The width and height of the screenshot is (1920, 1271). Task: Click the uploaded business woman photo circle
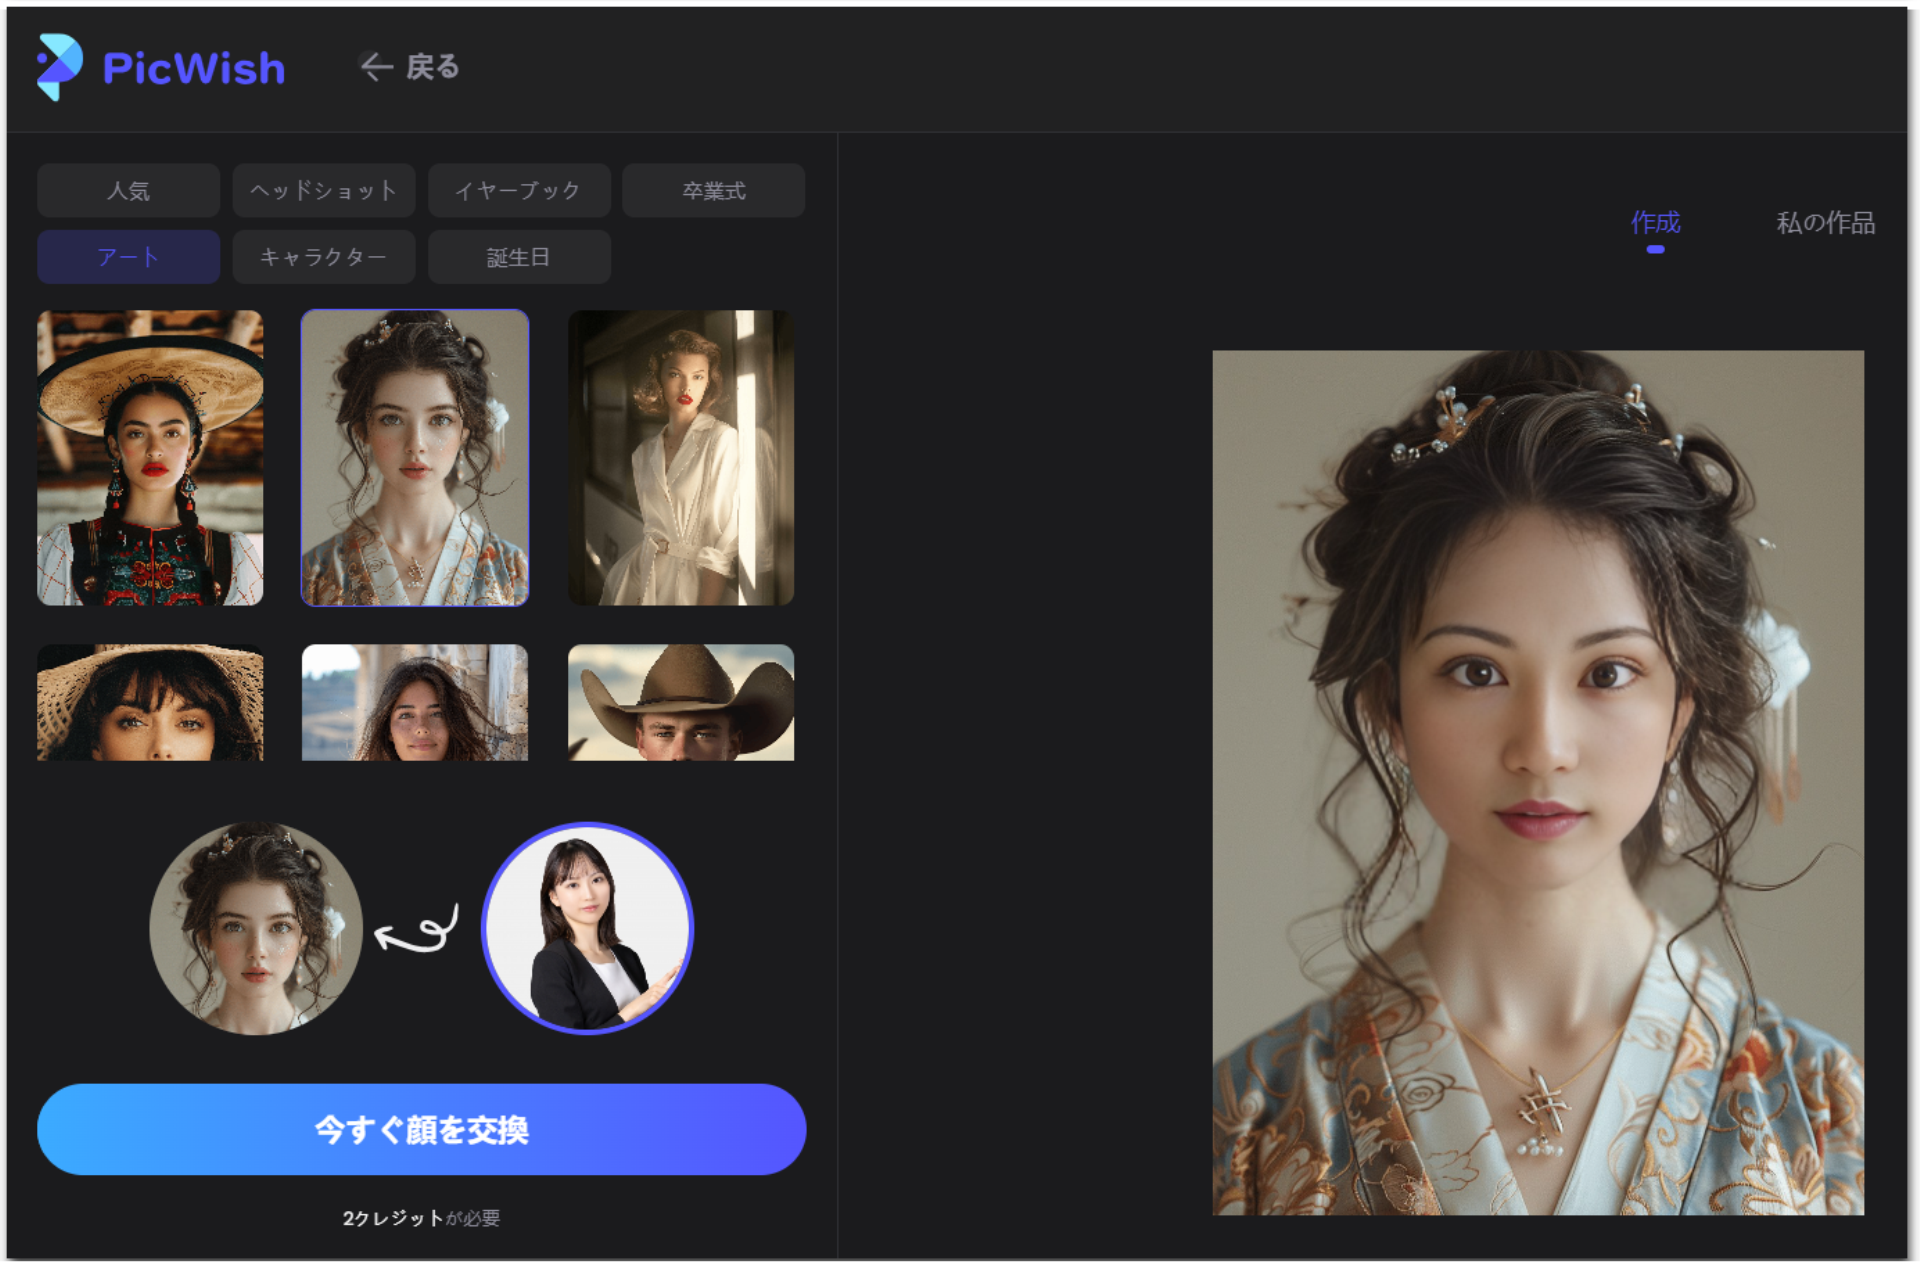pyautogui.click(x=587, y=928)
